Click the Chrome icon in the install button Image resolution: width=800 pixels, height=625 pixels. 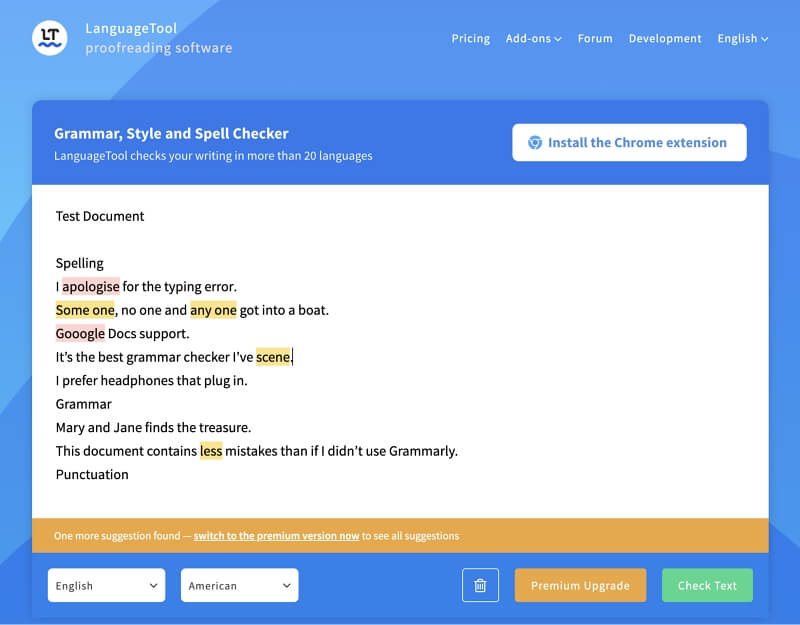pyautogui.click(x=535, y=142)
